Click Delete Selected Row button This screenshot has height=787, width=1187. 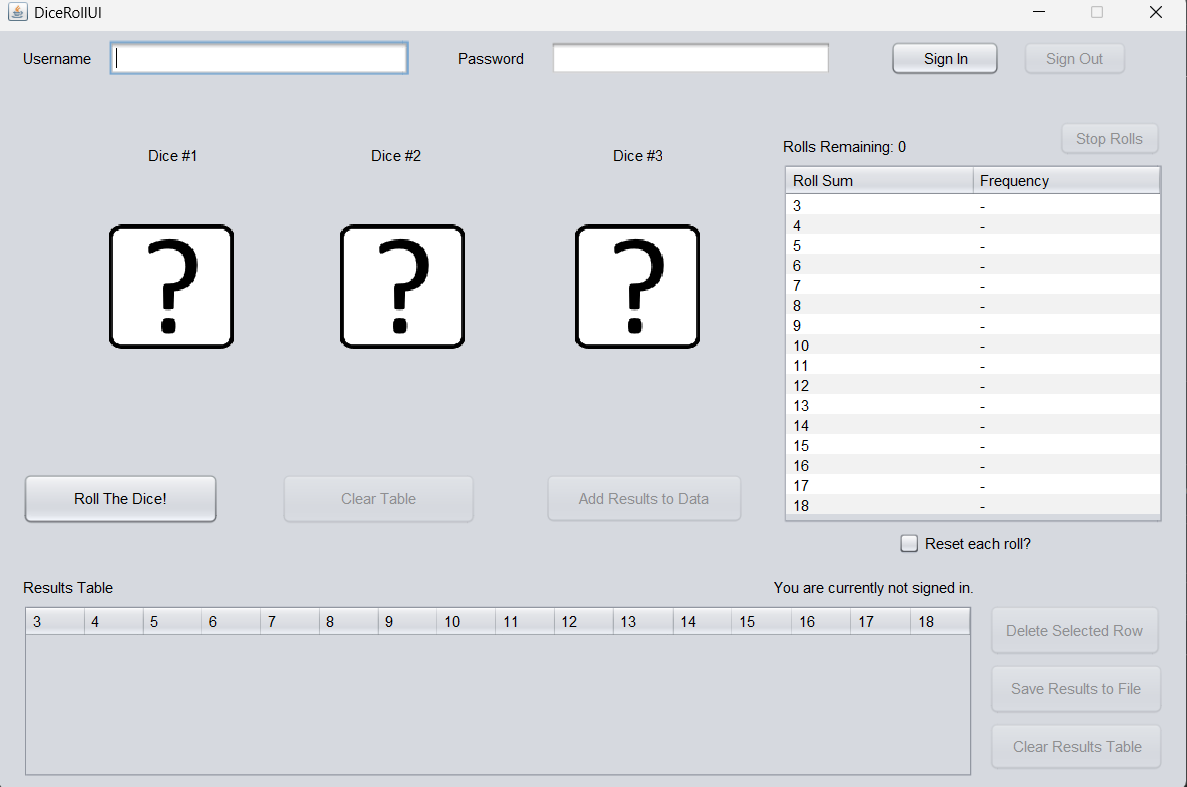pyautogui.click(x=1074, y=631)
